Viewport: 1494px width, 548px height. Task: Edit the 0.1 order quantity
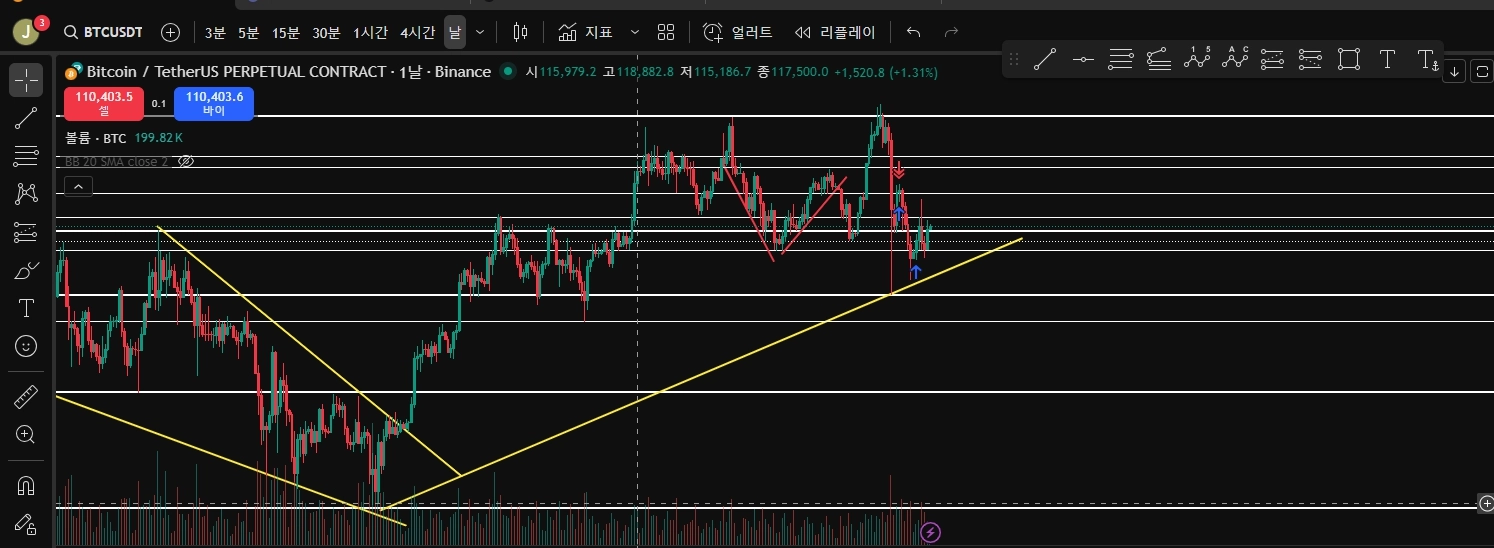(159, 103)
